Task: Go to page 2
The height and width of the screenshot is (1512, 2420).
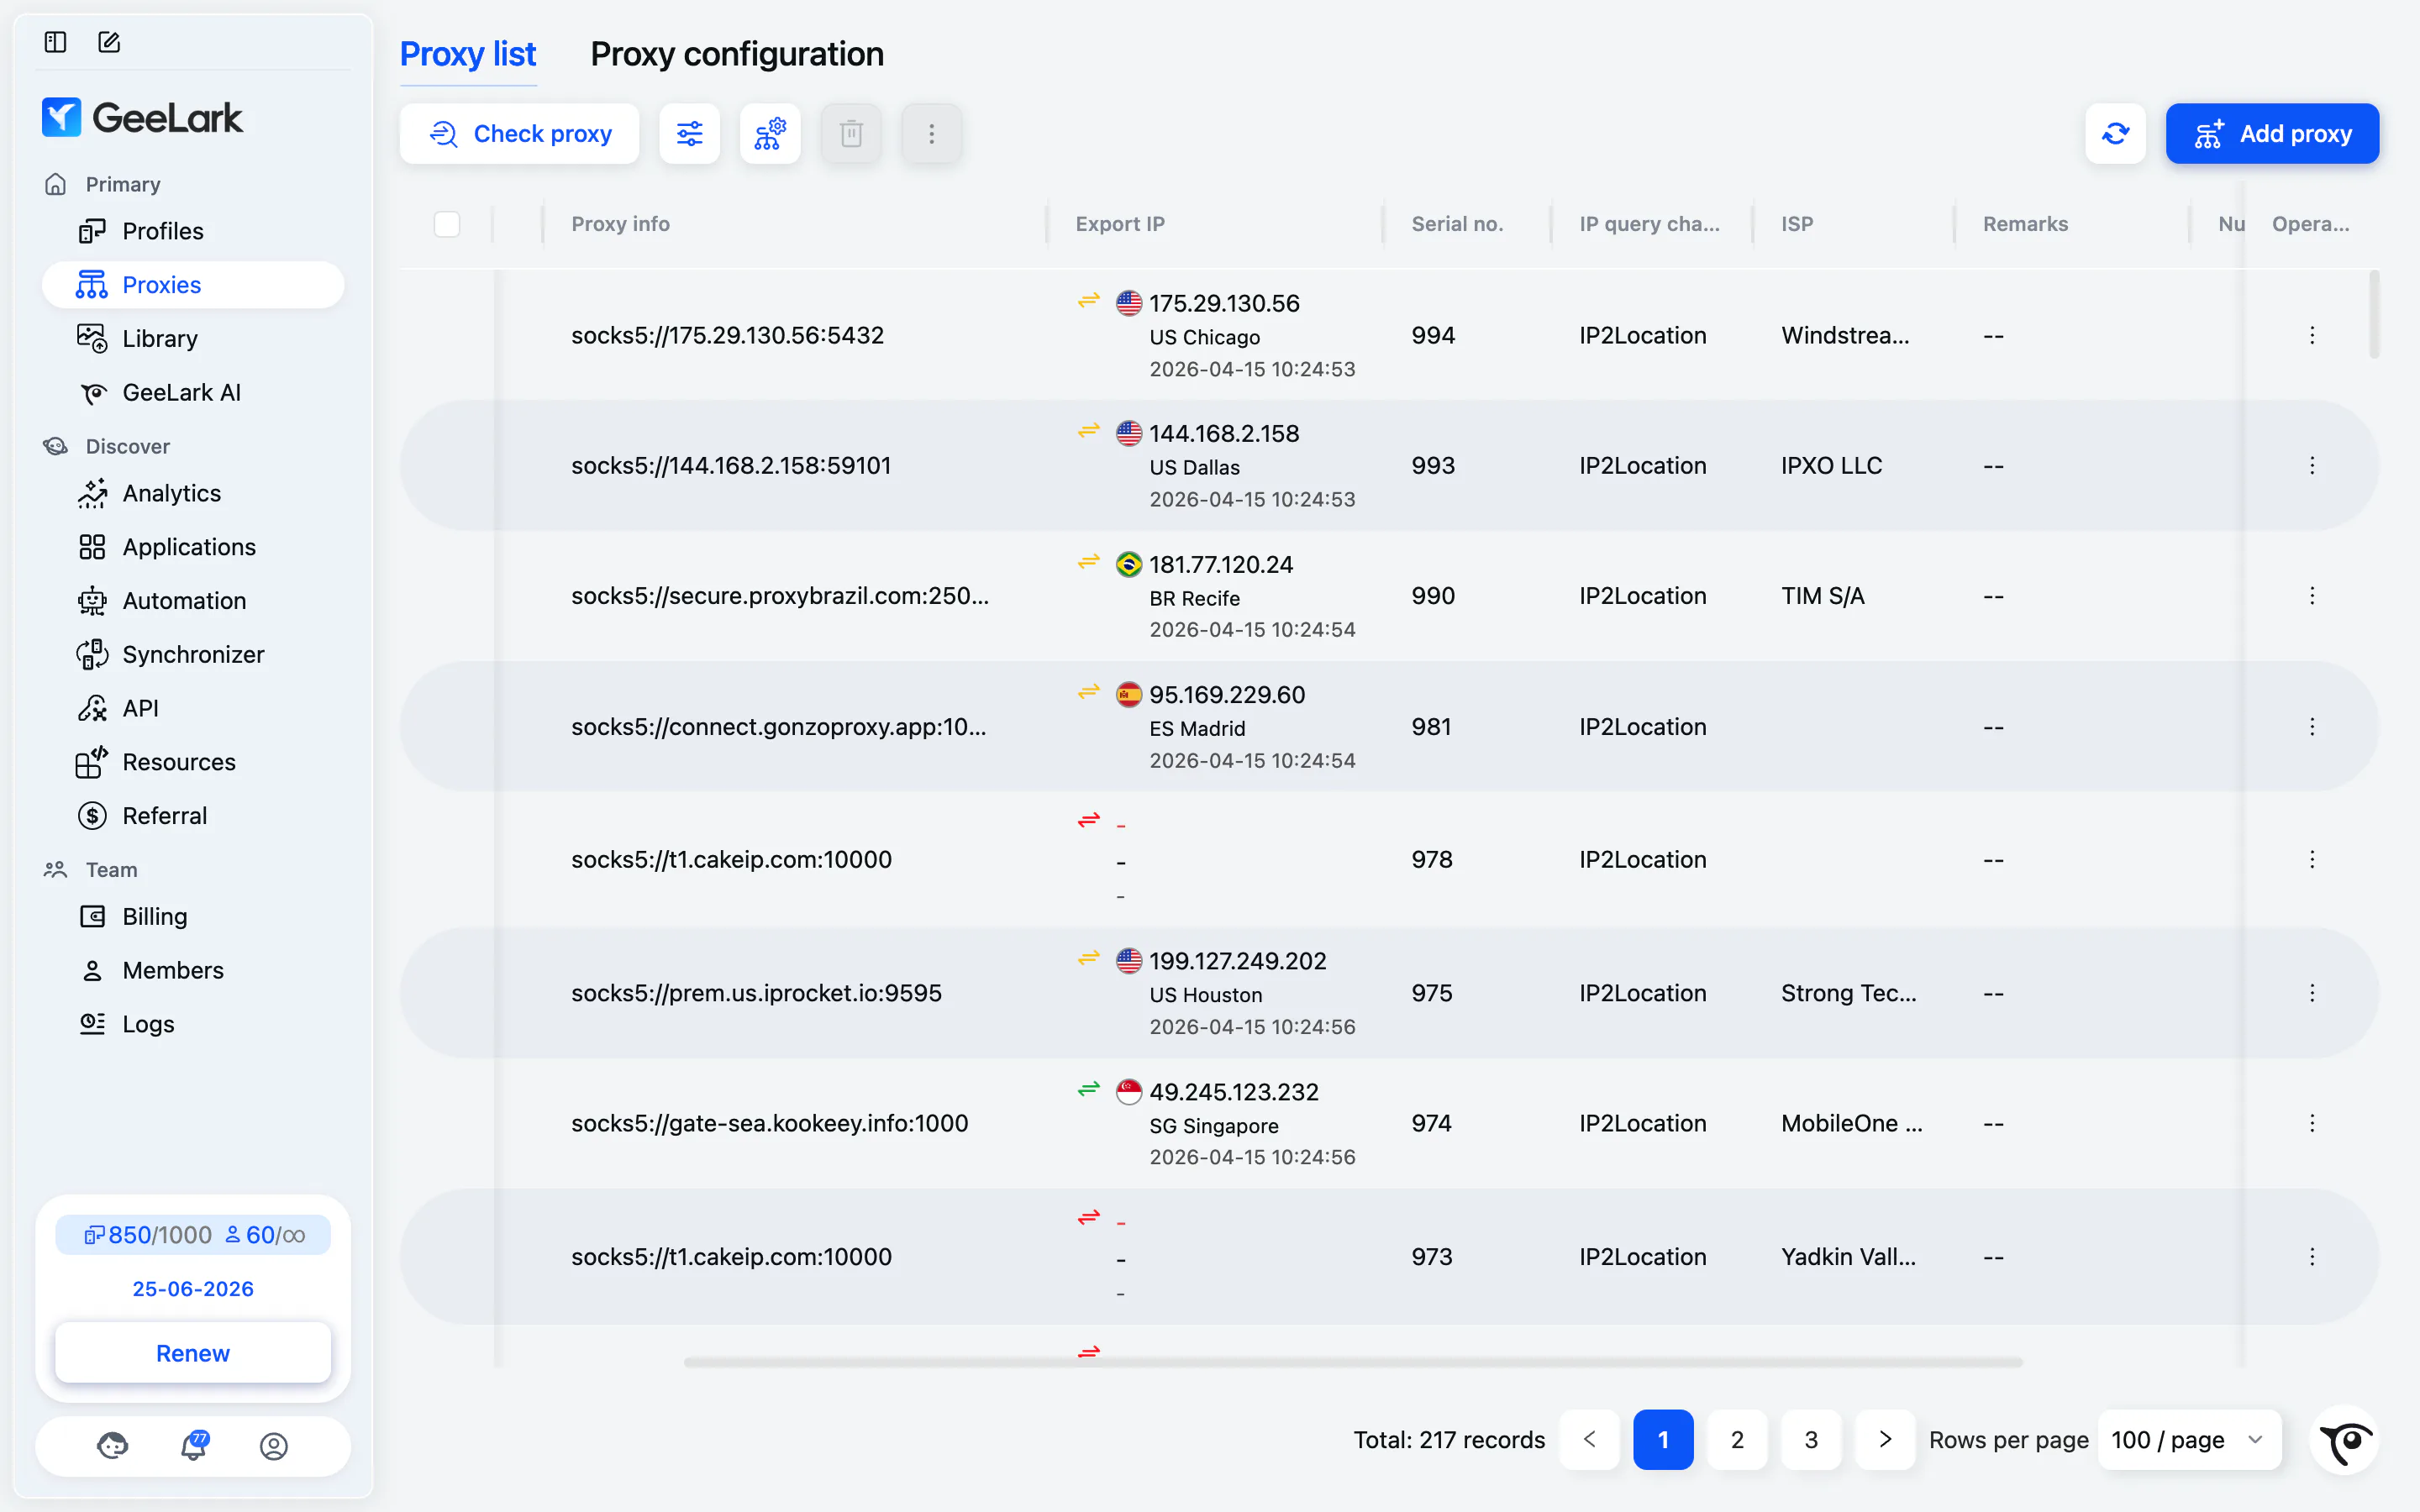Action: pyautogui.click(x=1737, y=1440)
